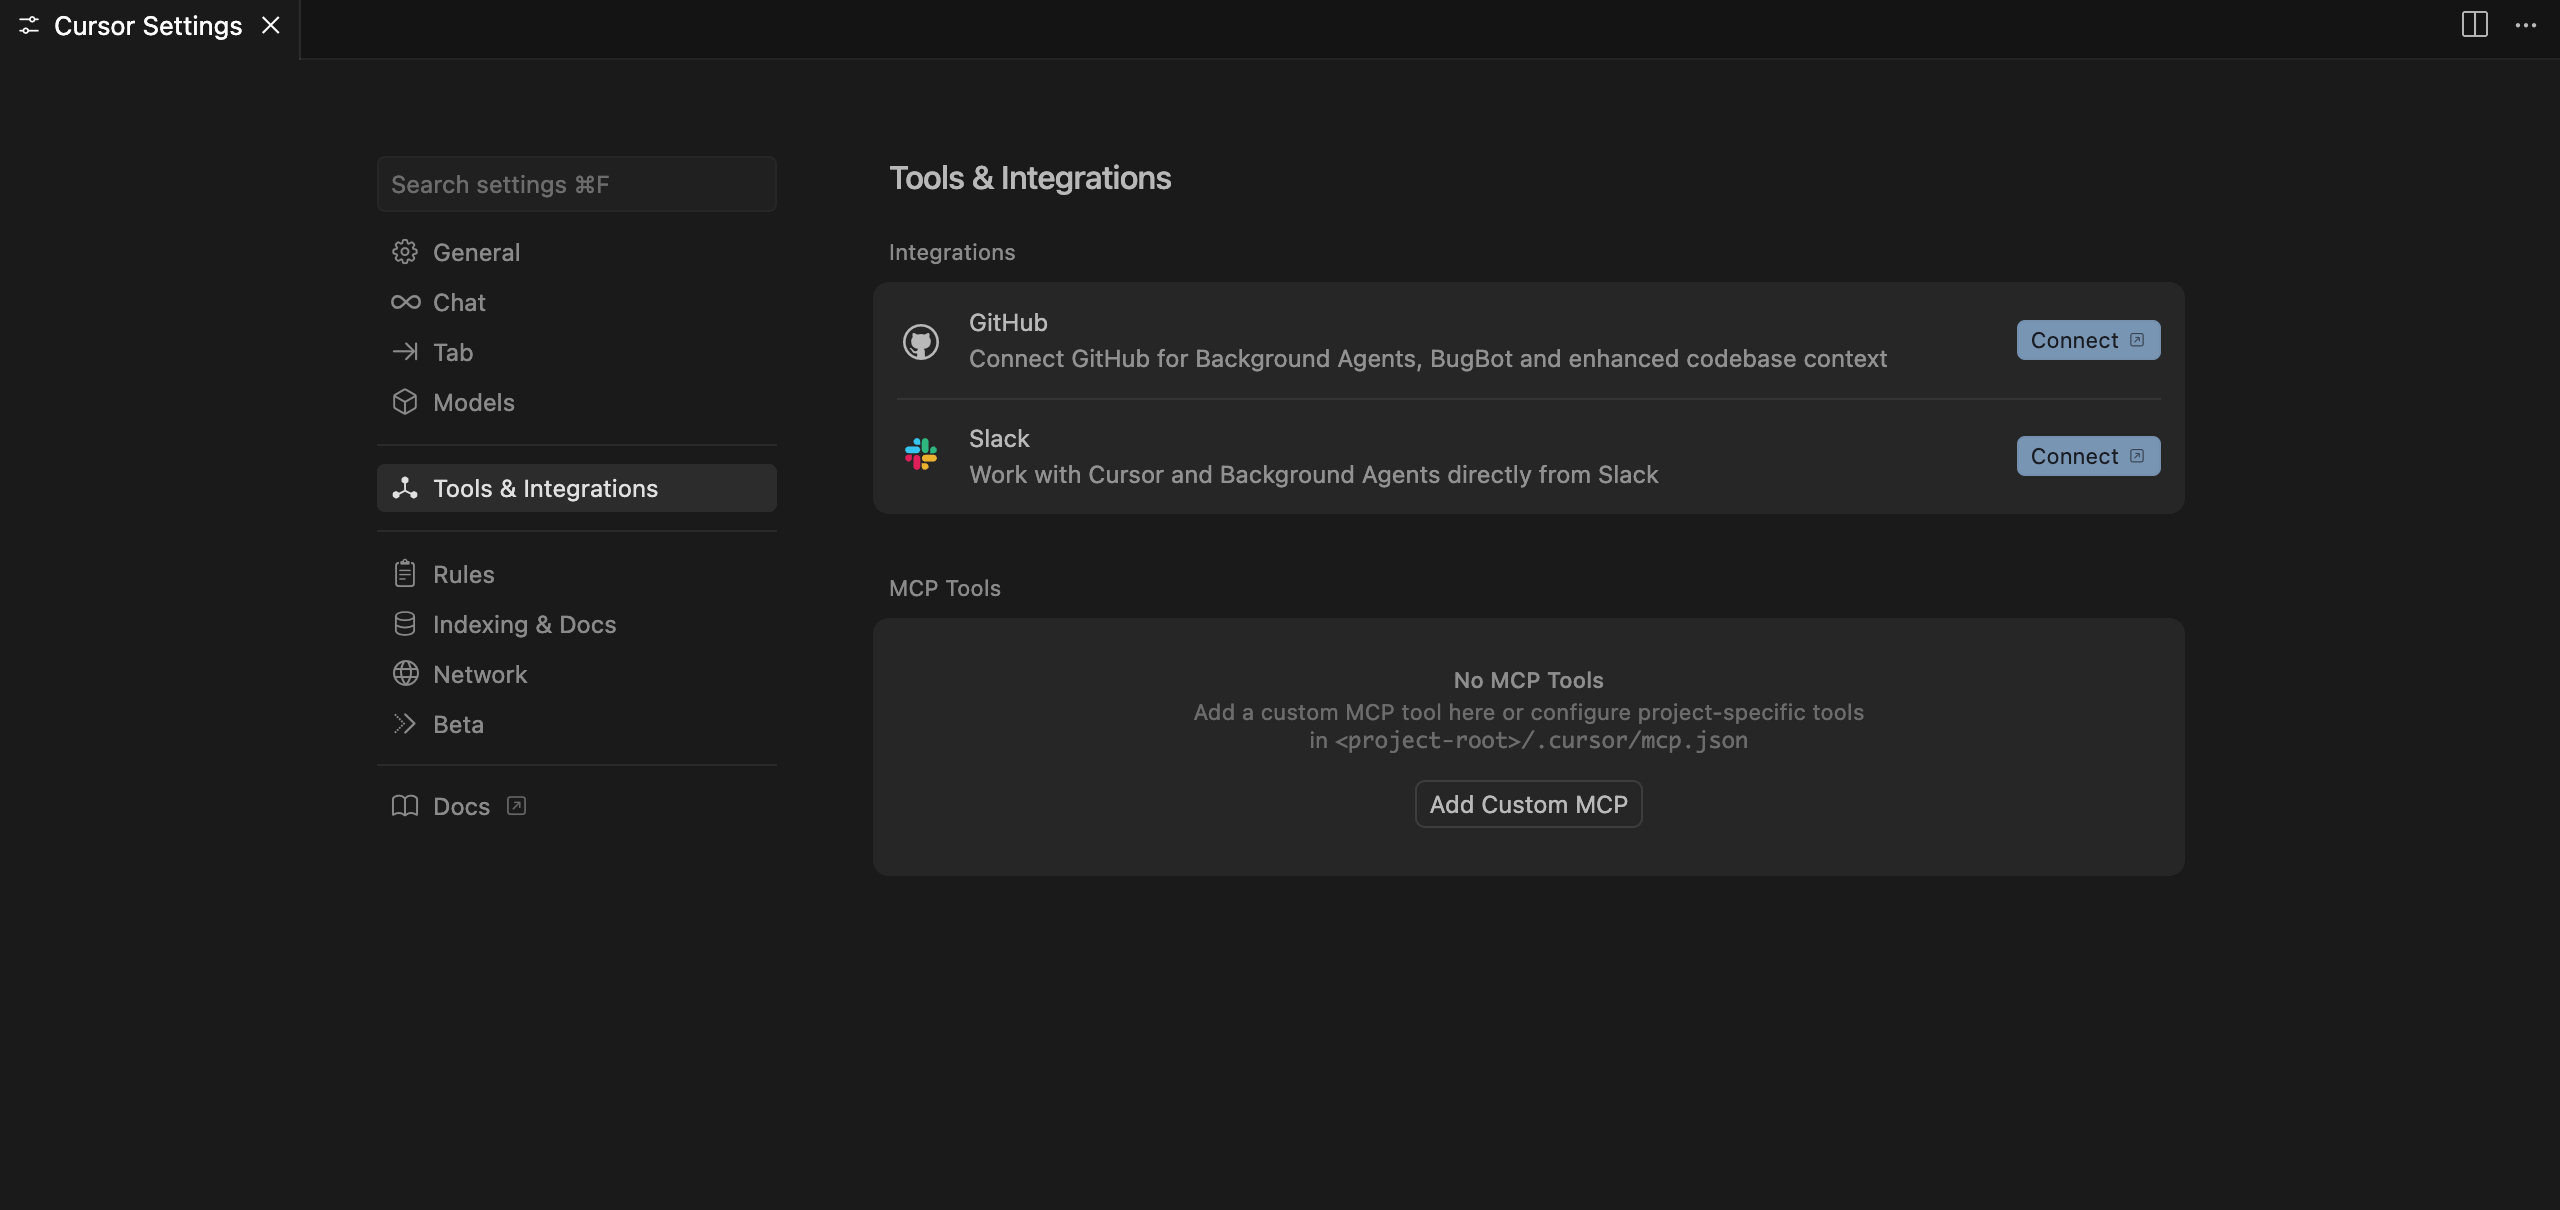Open the Models settings section
This screenshot has height=1210, width=2560.
pyautogui.click(x=577, y=402)
